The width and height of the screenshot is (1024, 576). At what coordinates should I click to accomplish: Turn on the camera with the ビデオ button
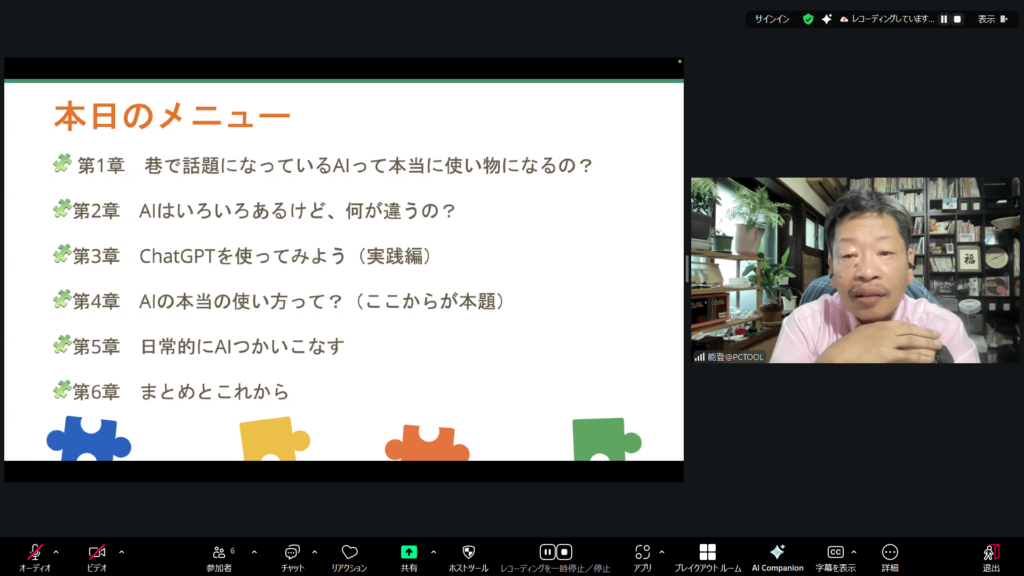(97, 553)
